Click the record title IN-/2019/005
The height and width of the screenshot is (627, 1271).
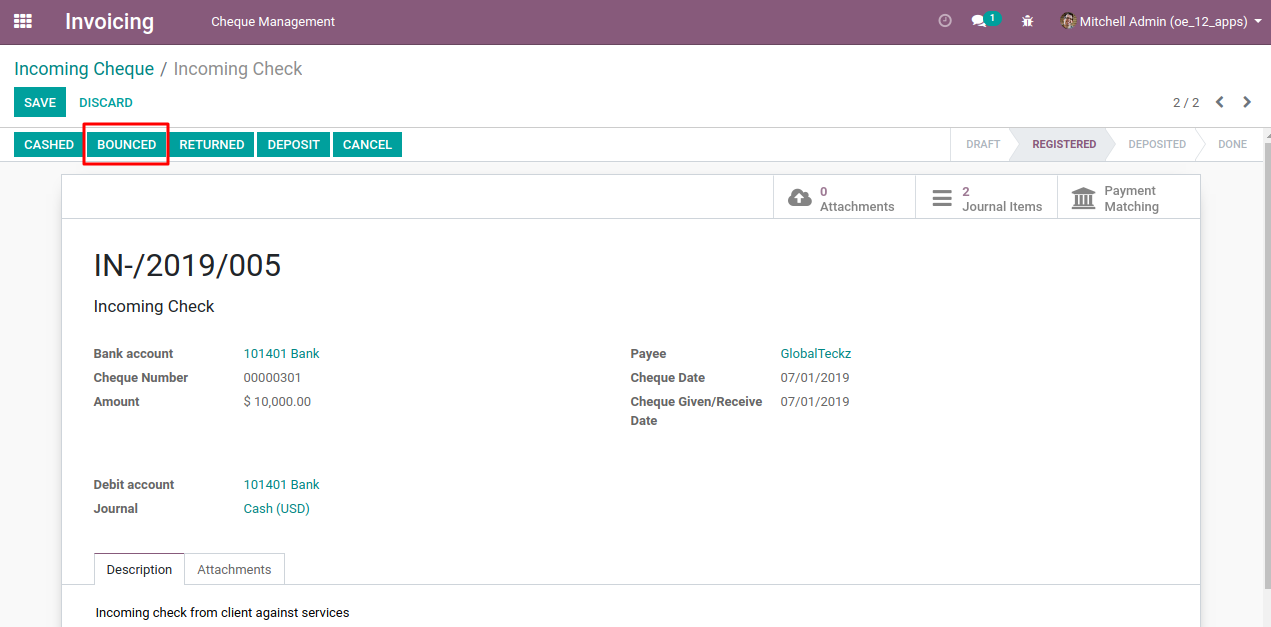(x=187, y=266)
